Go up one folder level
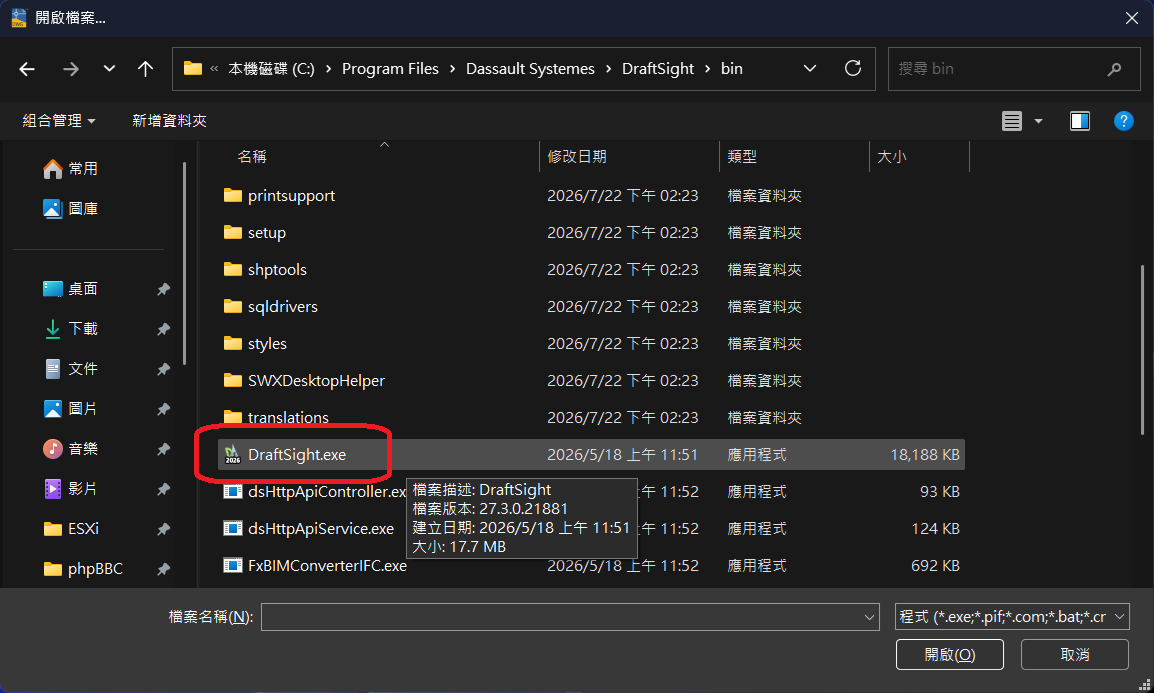Screen dimensions: 1154x693 coord(146,69)
